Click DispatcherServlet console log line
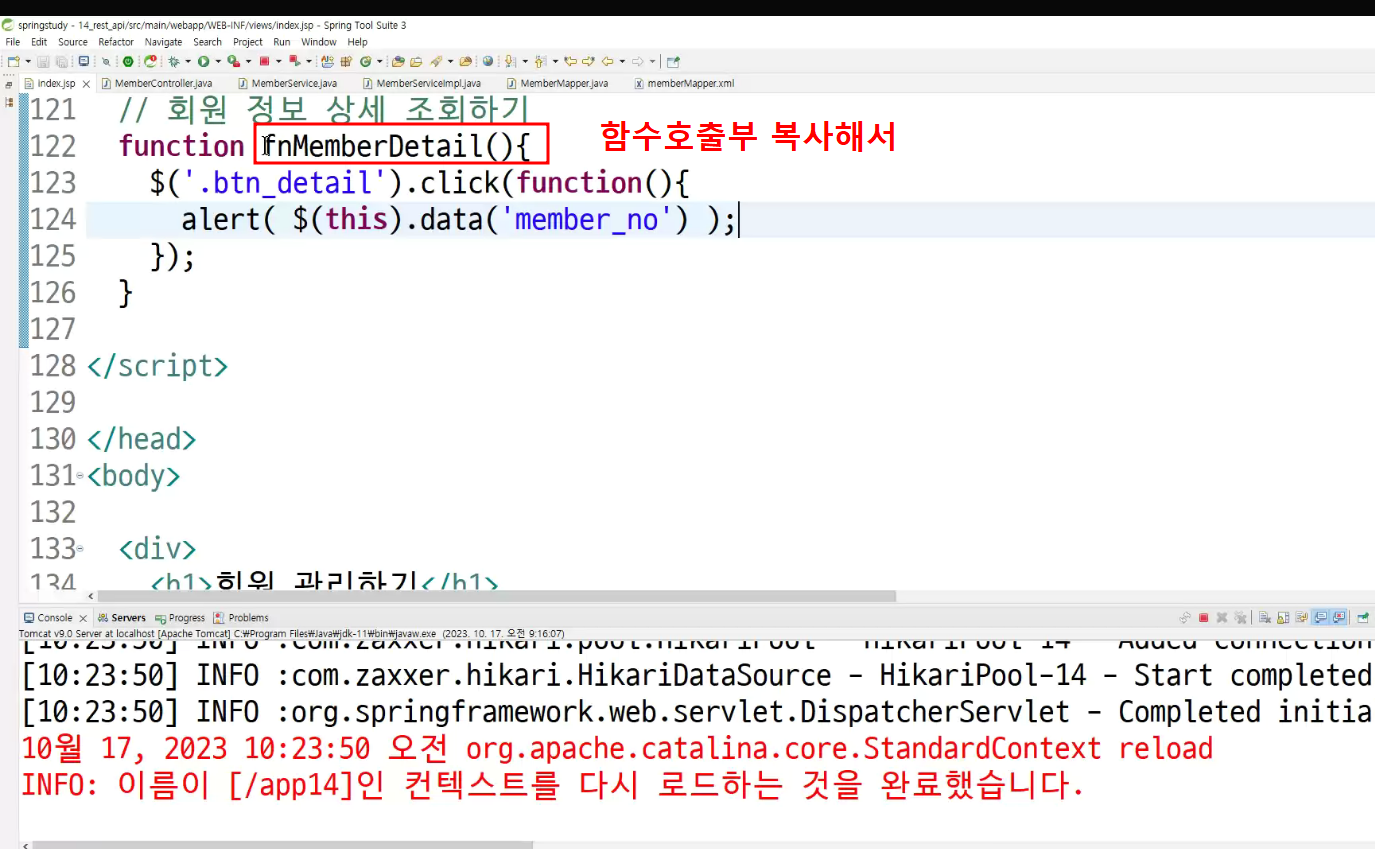This screenshot has height=849, width=1375. pyautogui.click(x=697, y=712)
